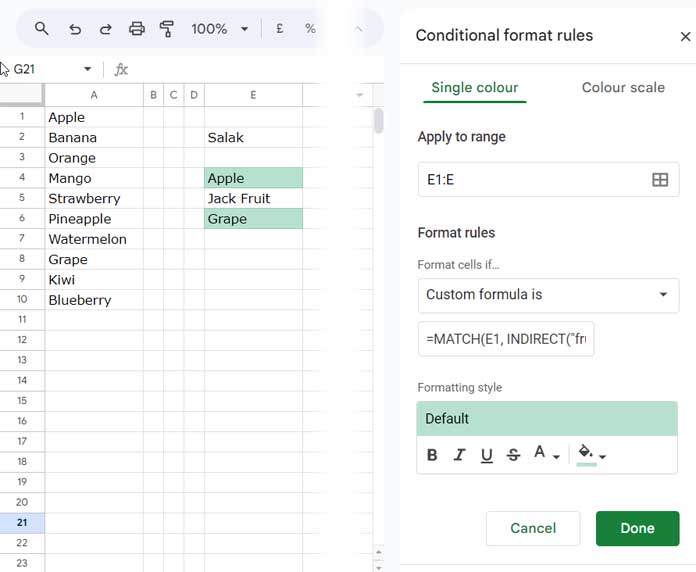Toggle strikethrough in formatting style

(x=513, y=455)
